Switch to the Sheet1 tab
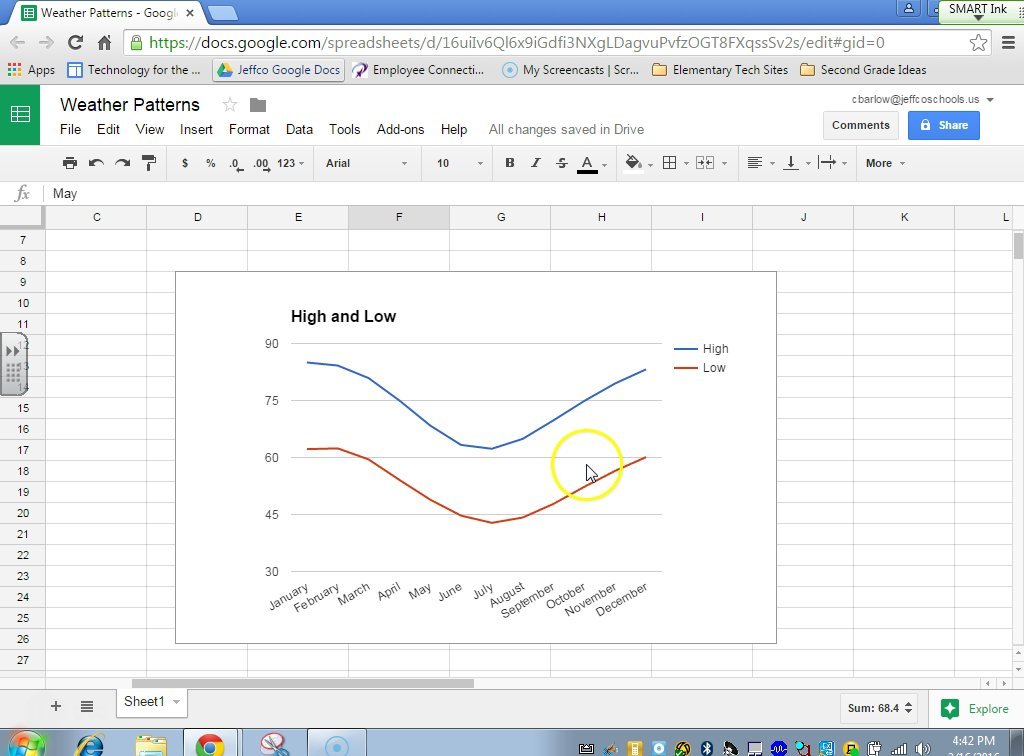 [x=144, y=702]
